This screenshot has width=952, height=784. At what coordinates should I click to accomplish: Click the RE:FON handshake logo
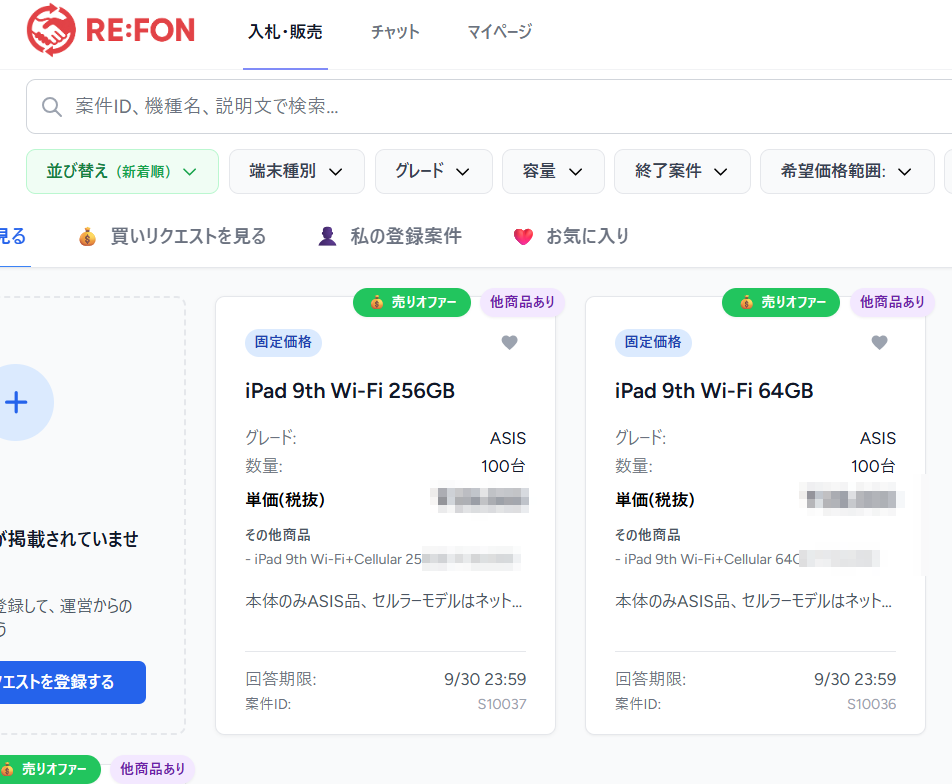(52, 30)
